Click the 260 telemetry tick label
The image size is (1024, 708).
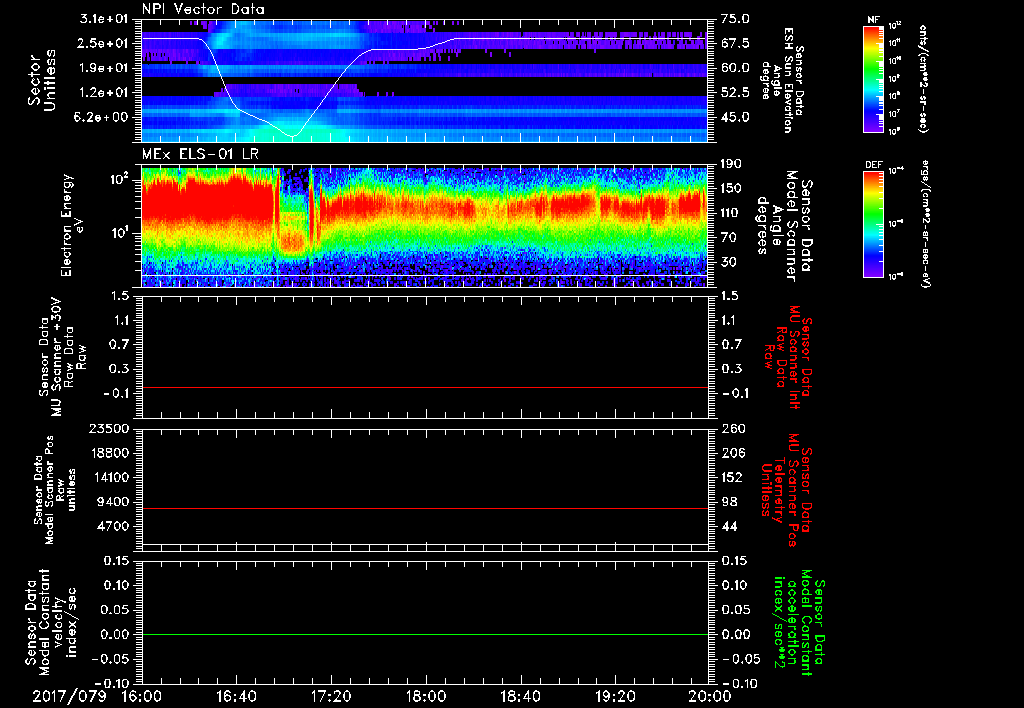[731, 428]
